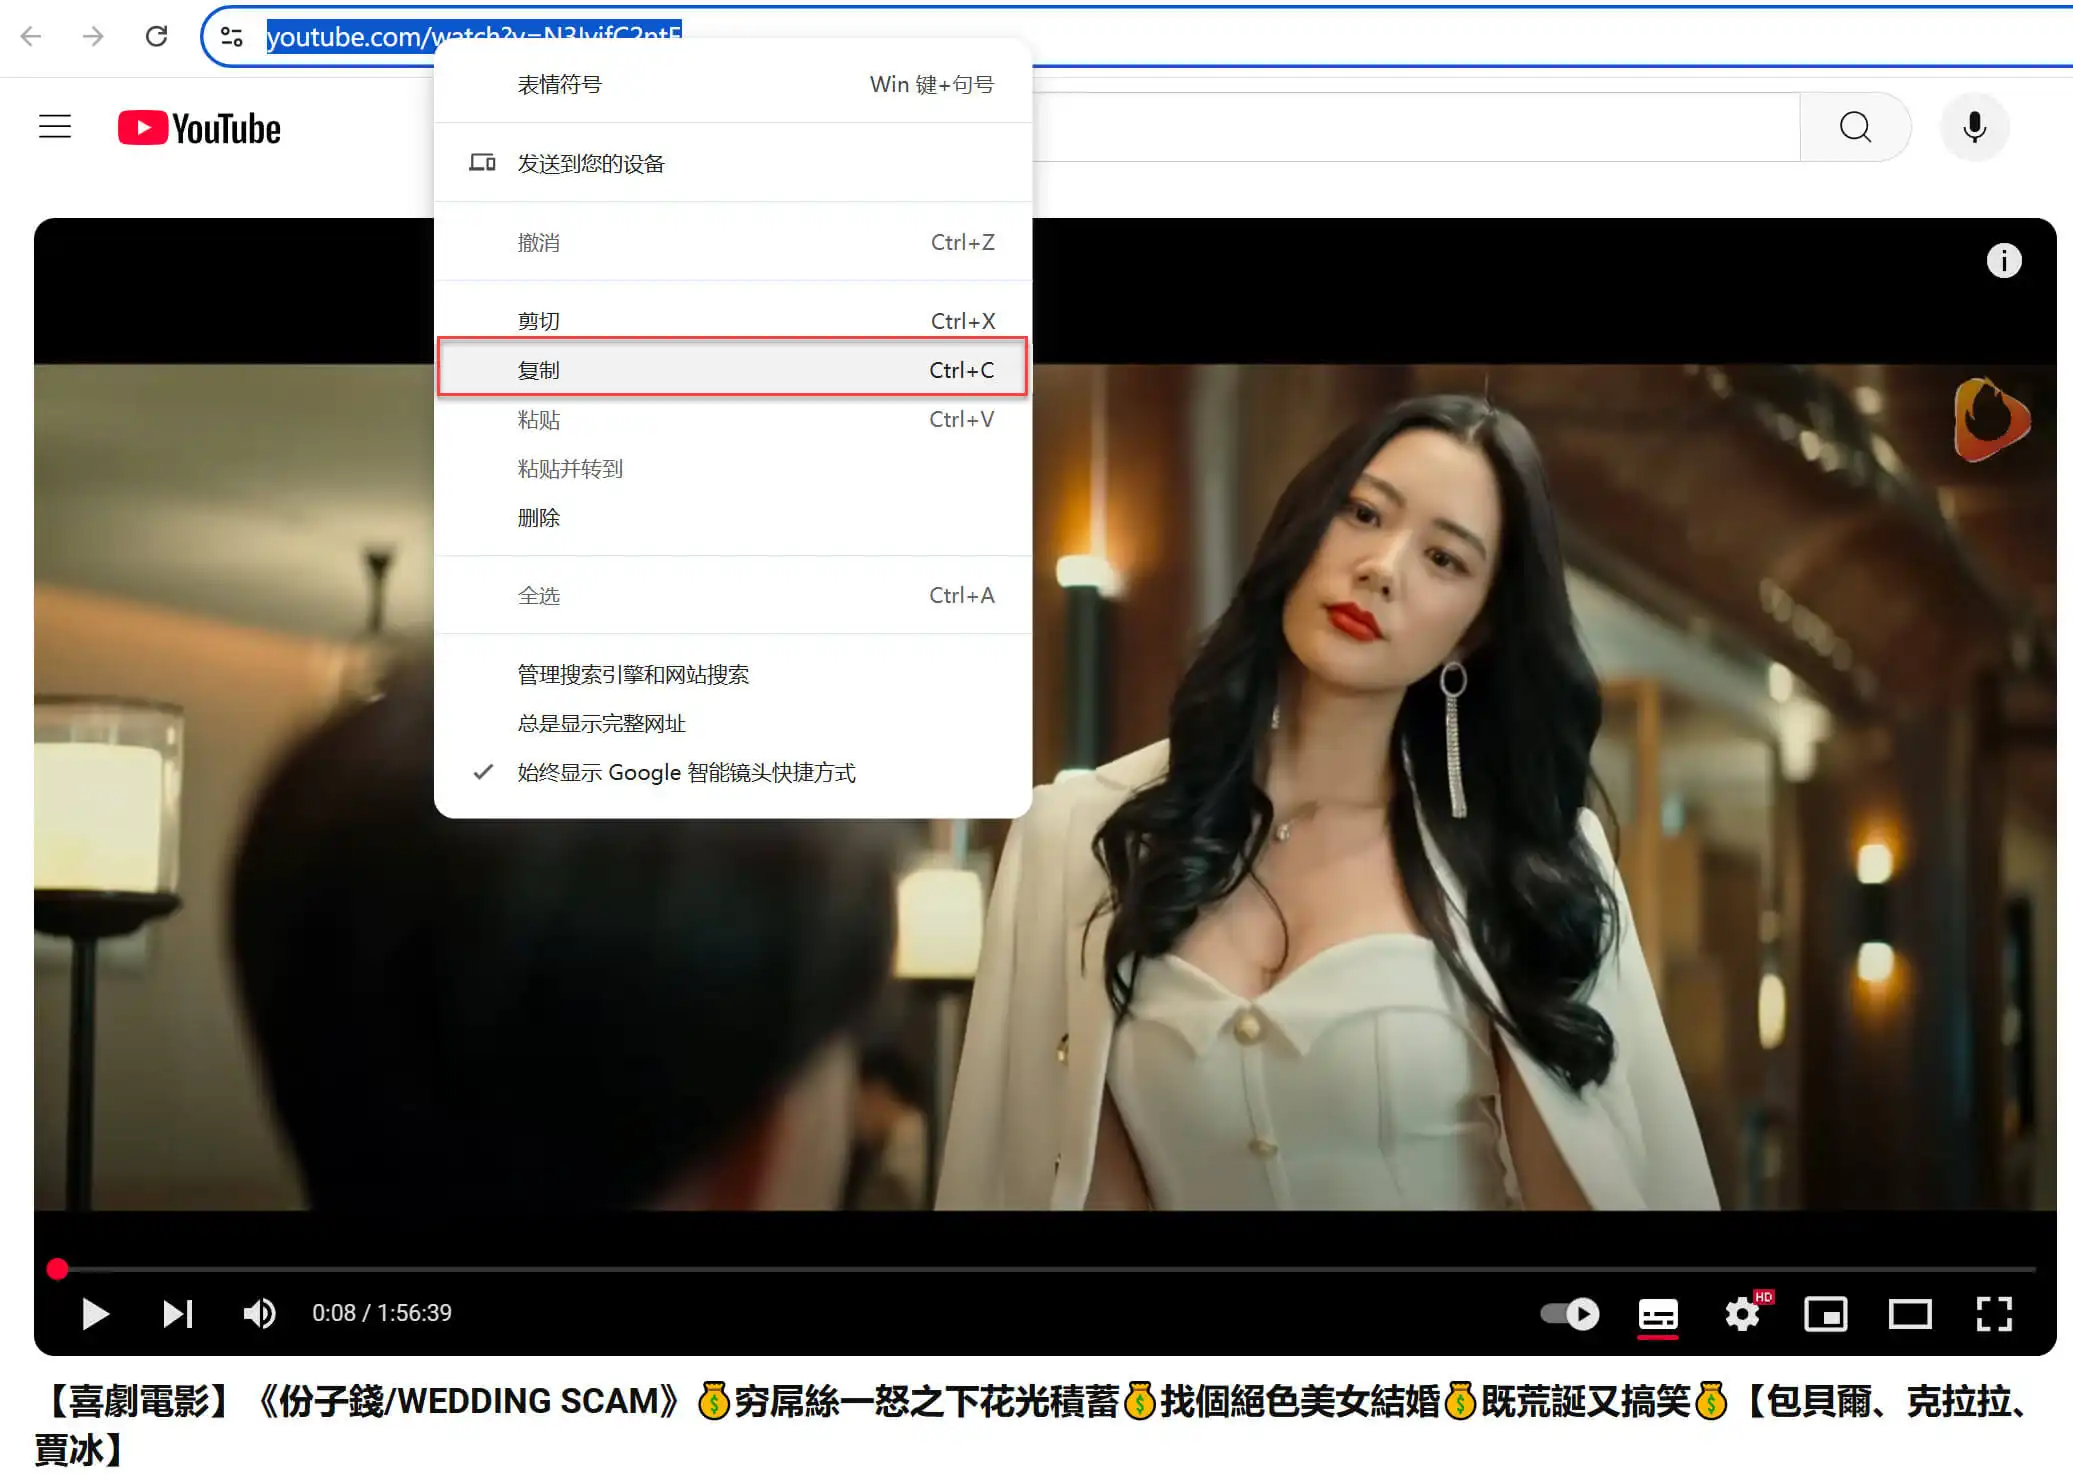2073x1484 pixels.
Task: Click the browser forward arrow
Action: coord(93,37)
